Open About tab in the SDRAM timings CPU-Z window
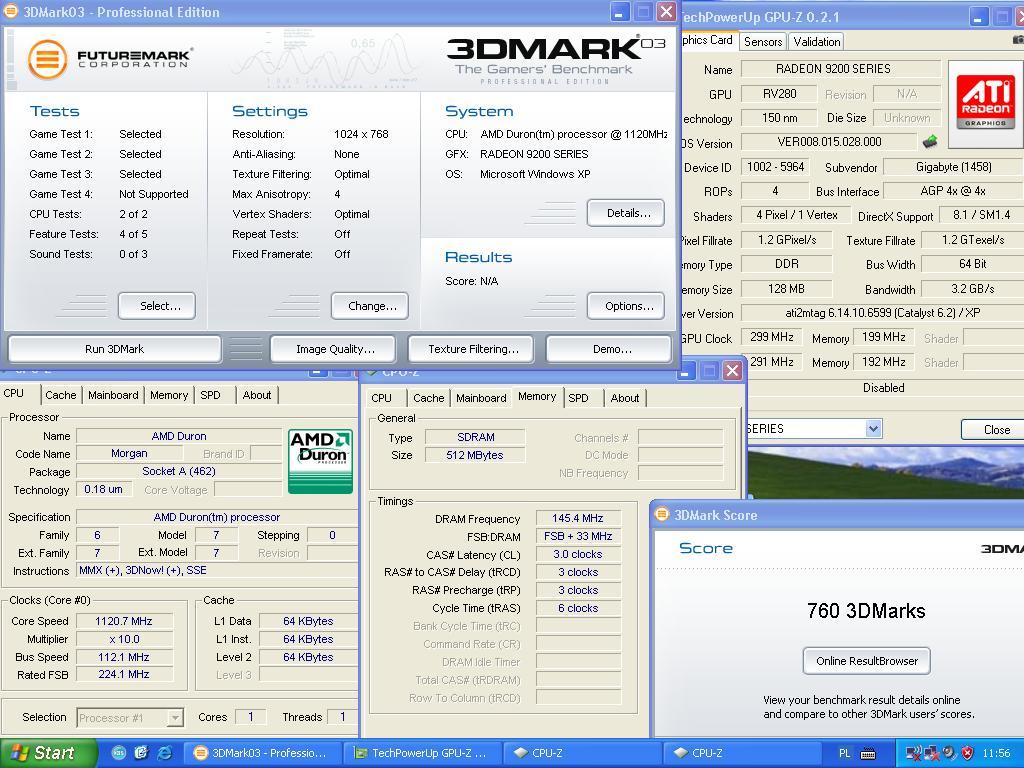Viewport: 1024px width, 768px height. pos(625,398)
